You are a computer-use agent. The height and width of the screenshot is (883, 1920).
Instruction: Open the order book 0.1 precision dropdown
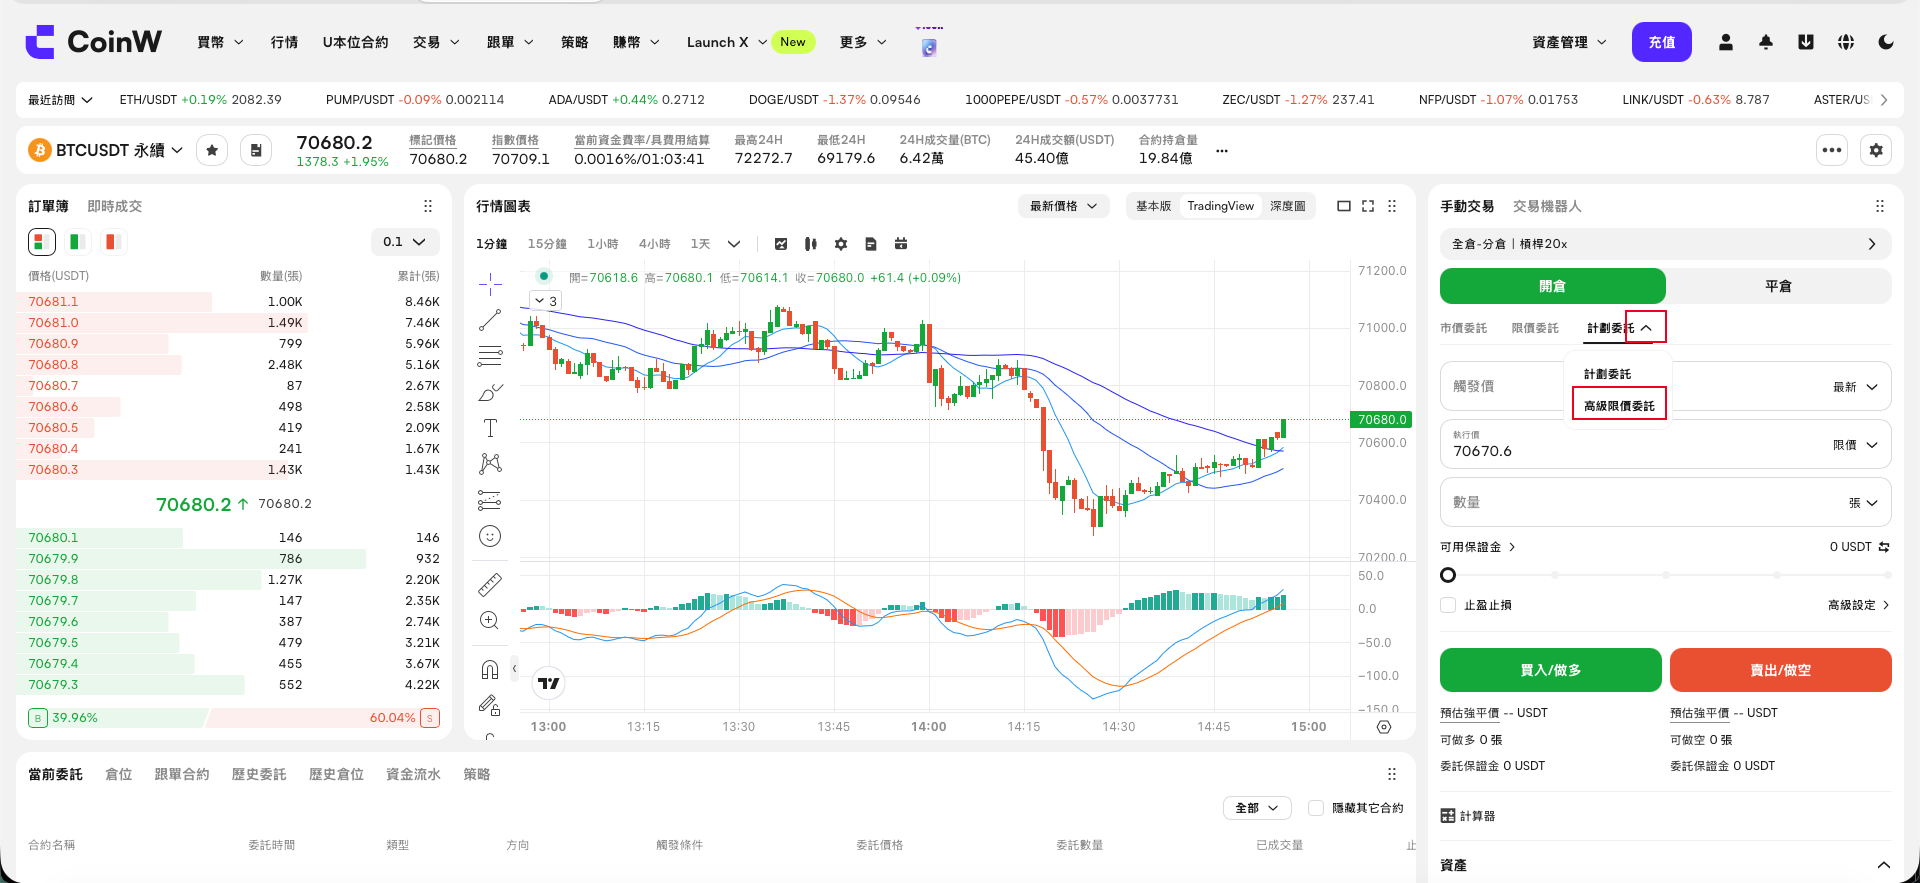(x=404, y=242)
